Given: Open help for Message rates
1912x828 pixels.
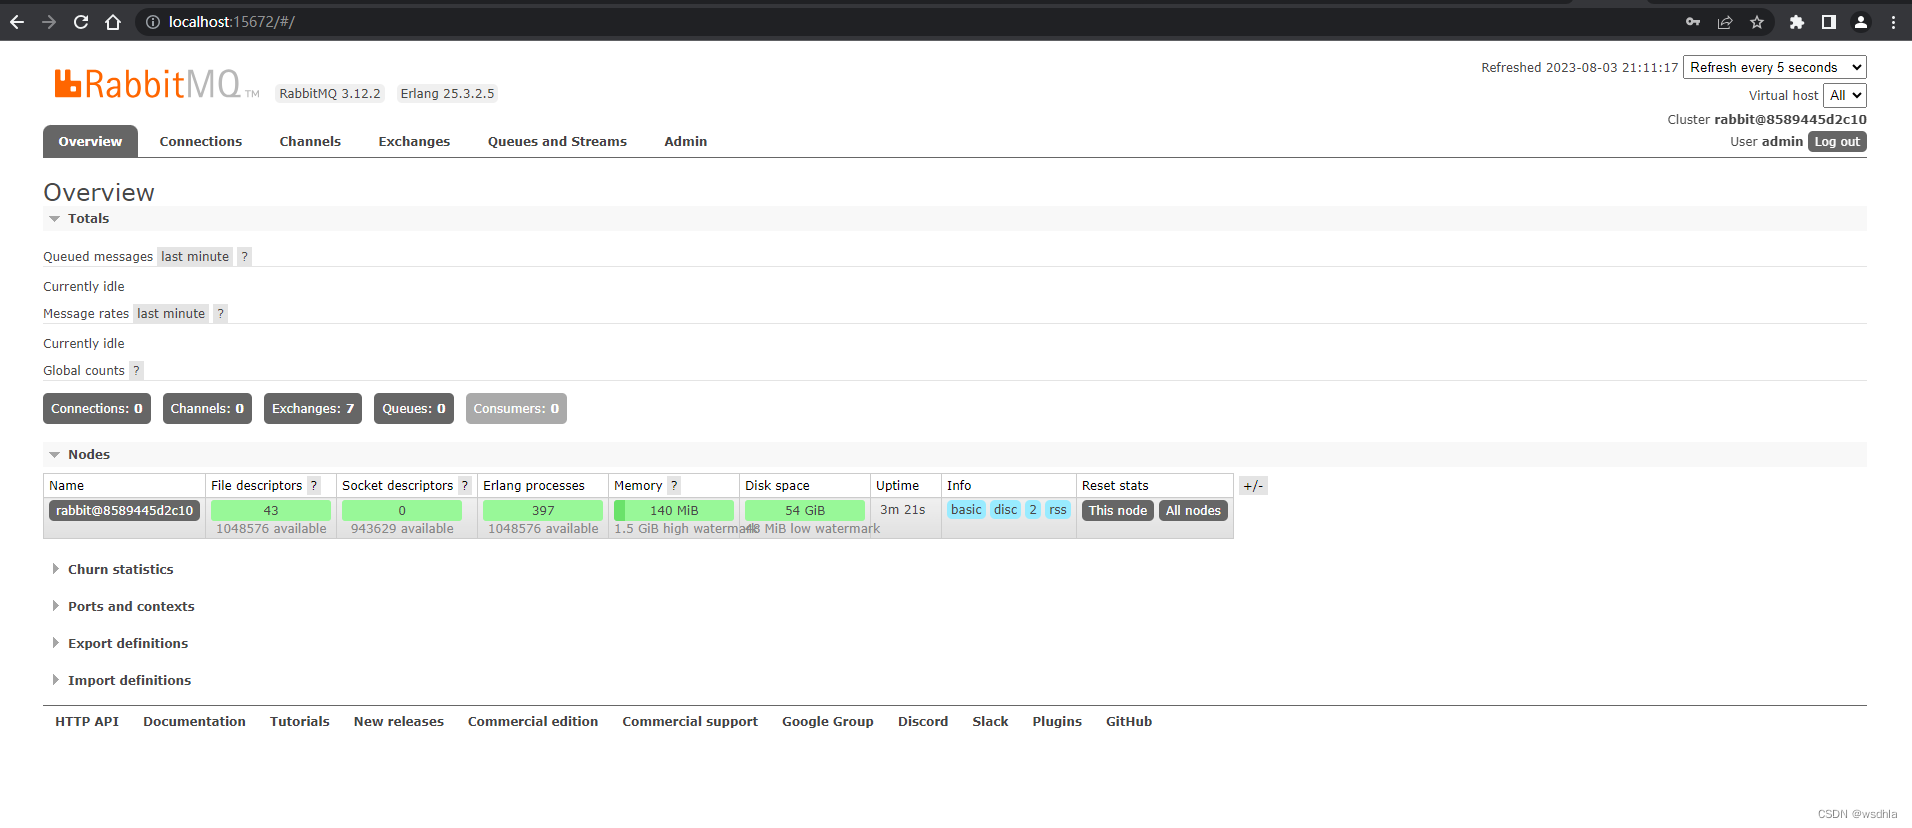Looking at the screenshot, I should tap(220, 314).
